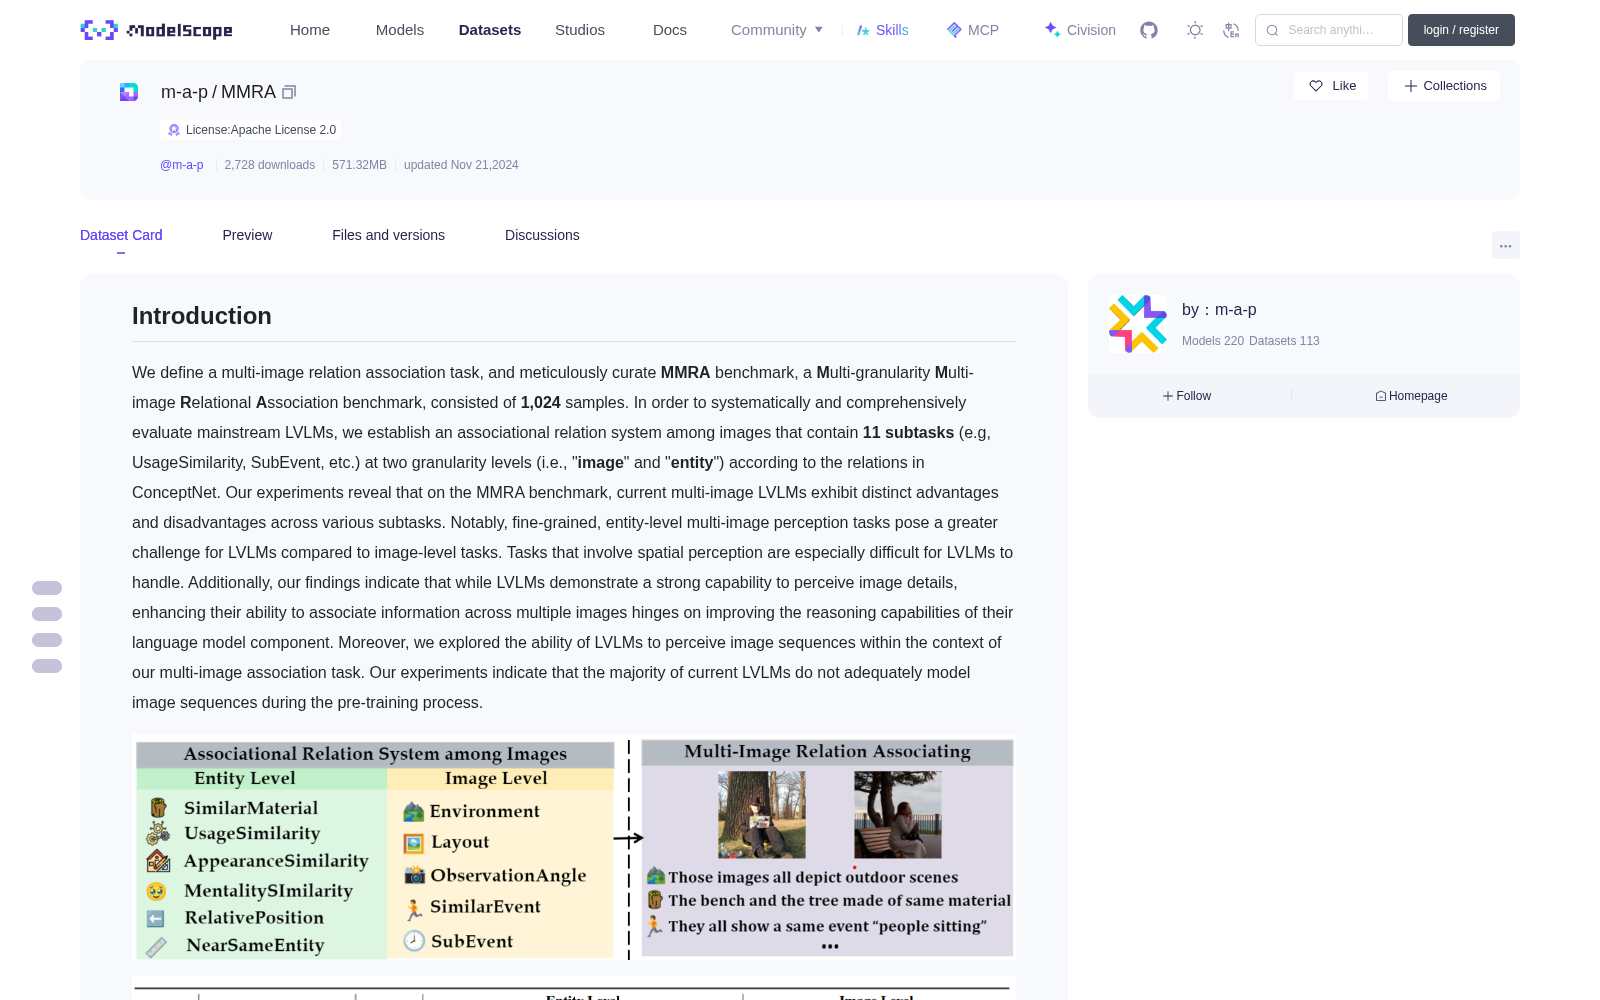Viewport: 1600px width, 1000px height.
Task: Go to Home in navbar
Action: tap(310, 30)
